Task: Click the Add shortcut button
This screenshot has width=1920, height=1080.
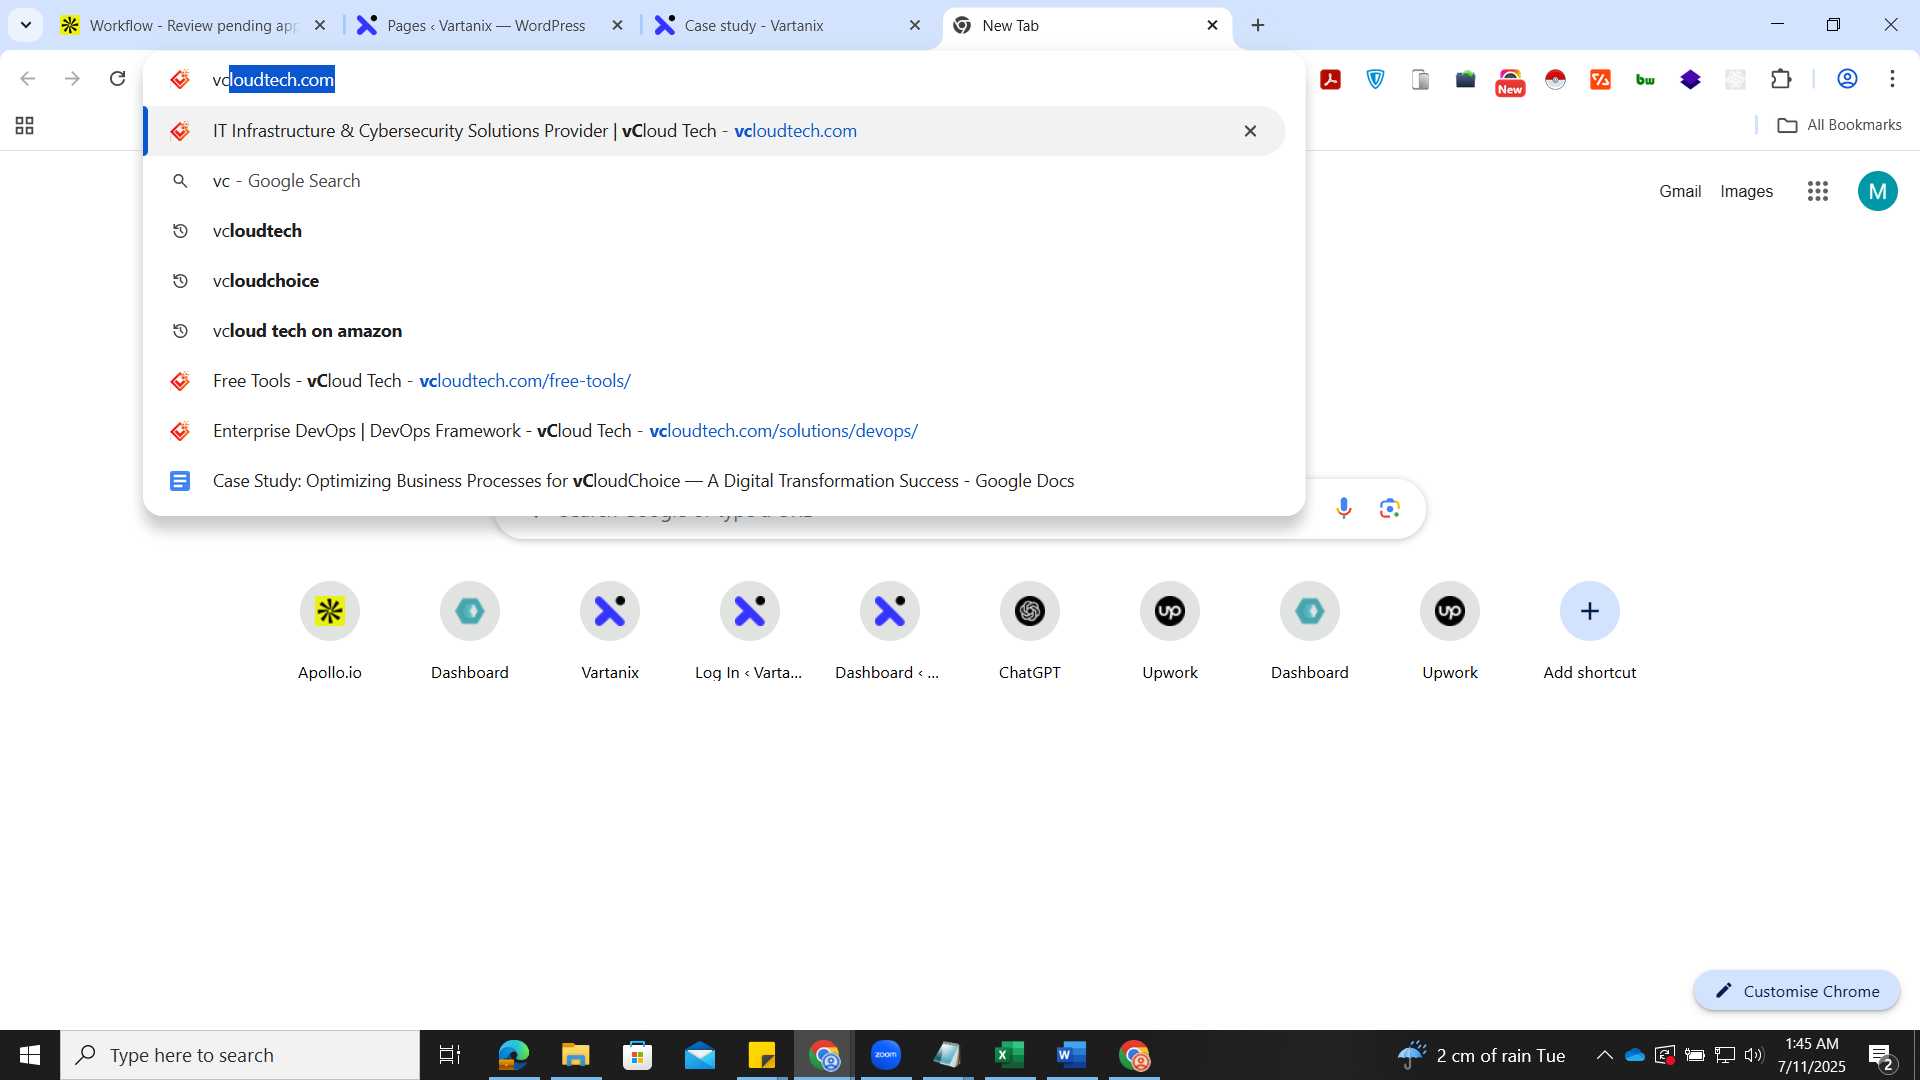Action: (1589, 631)
